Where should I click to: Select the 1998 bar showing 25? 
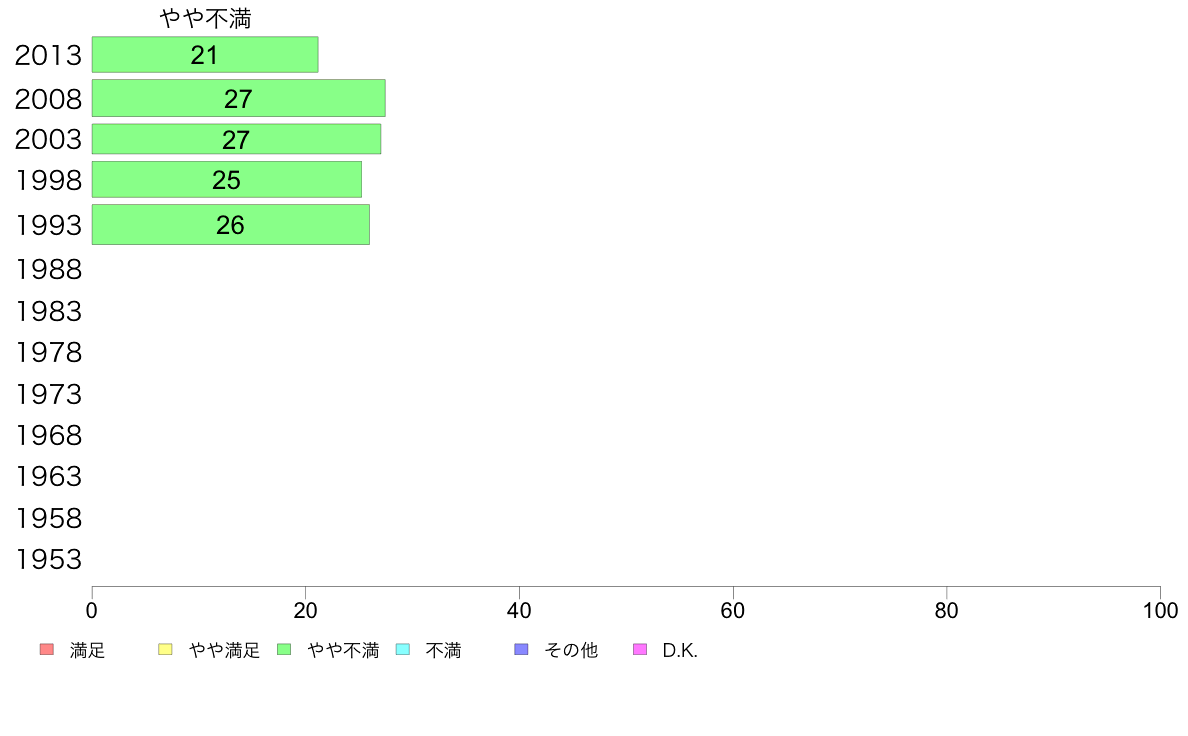pyautogui.click(x=227, y=180)
